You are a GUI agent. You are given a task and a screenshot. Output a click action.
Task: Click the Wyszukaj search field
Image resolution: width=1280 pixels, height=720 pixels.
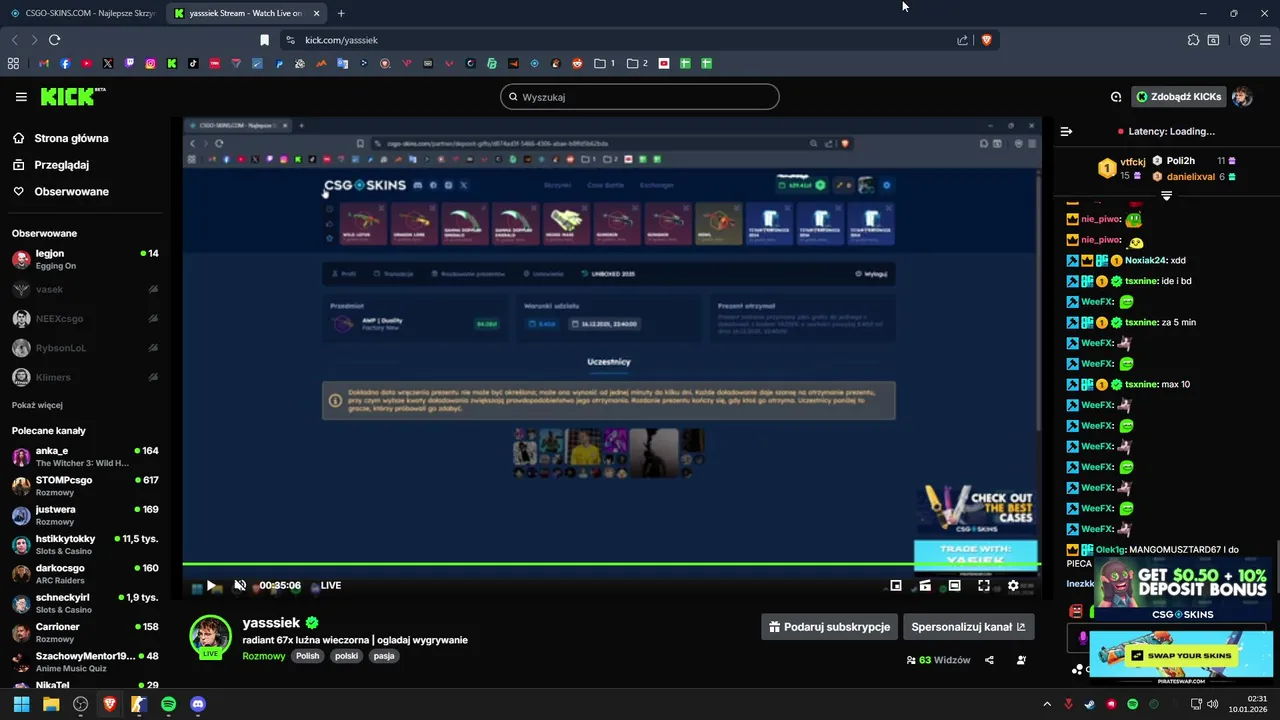[640, 97]
